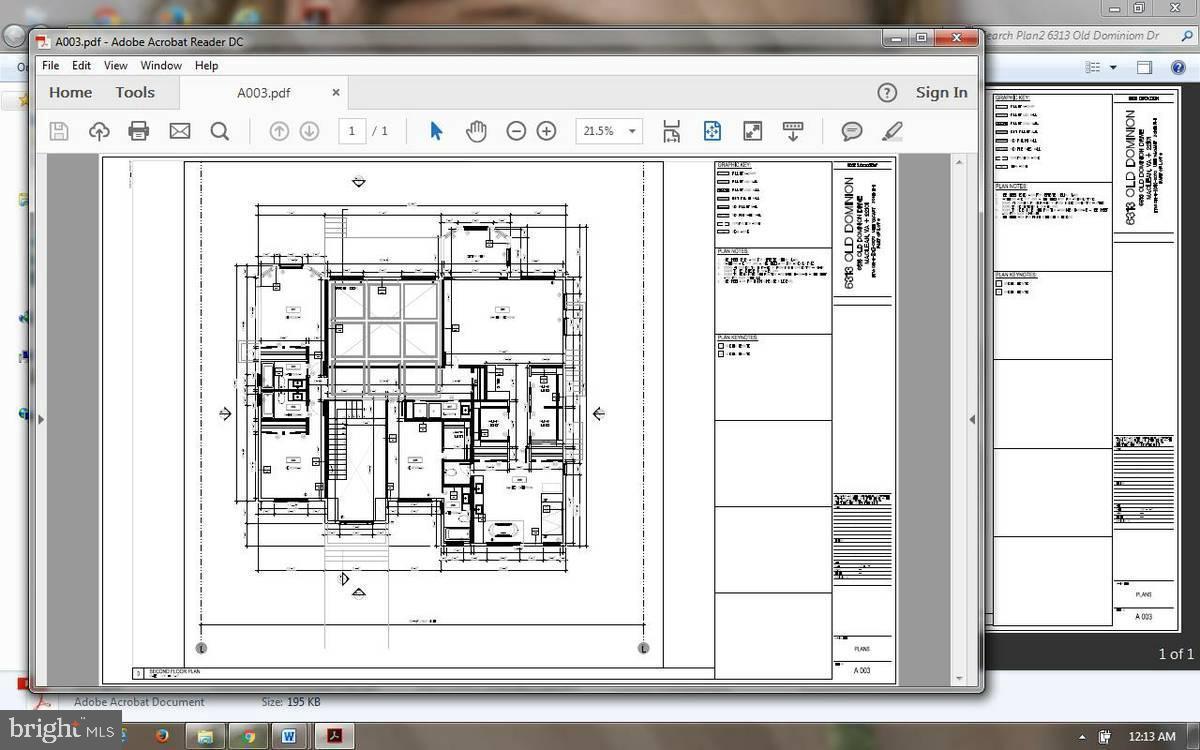Click the upload to cloud icon
Image resolution: width=1200 pixels, height=750 pixels.
point(99,131)
